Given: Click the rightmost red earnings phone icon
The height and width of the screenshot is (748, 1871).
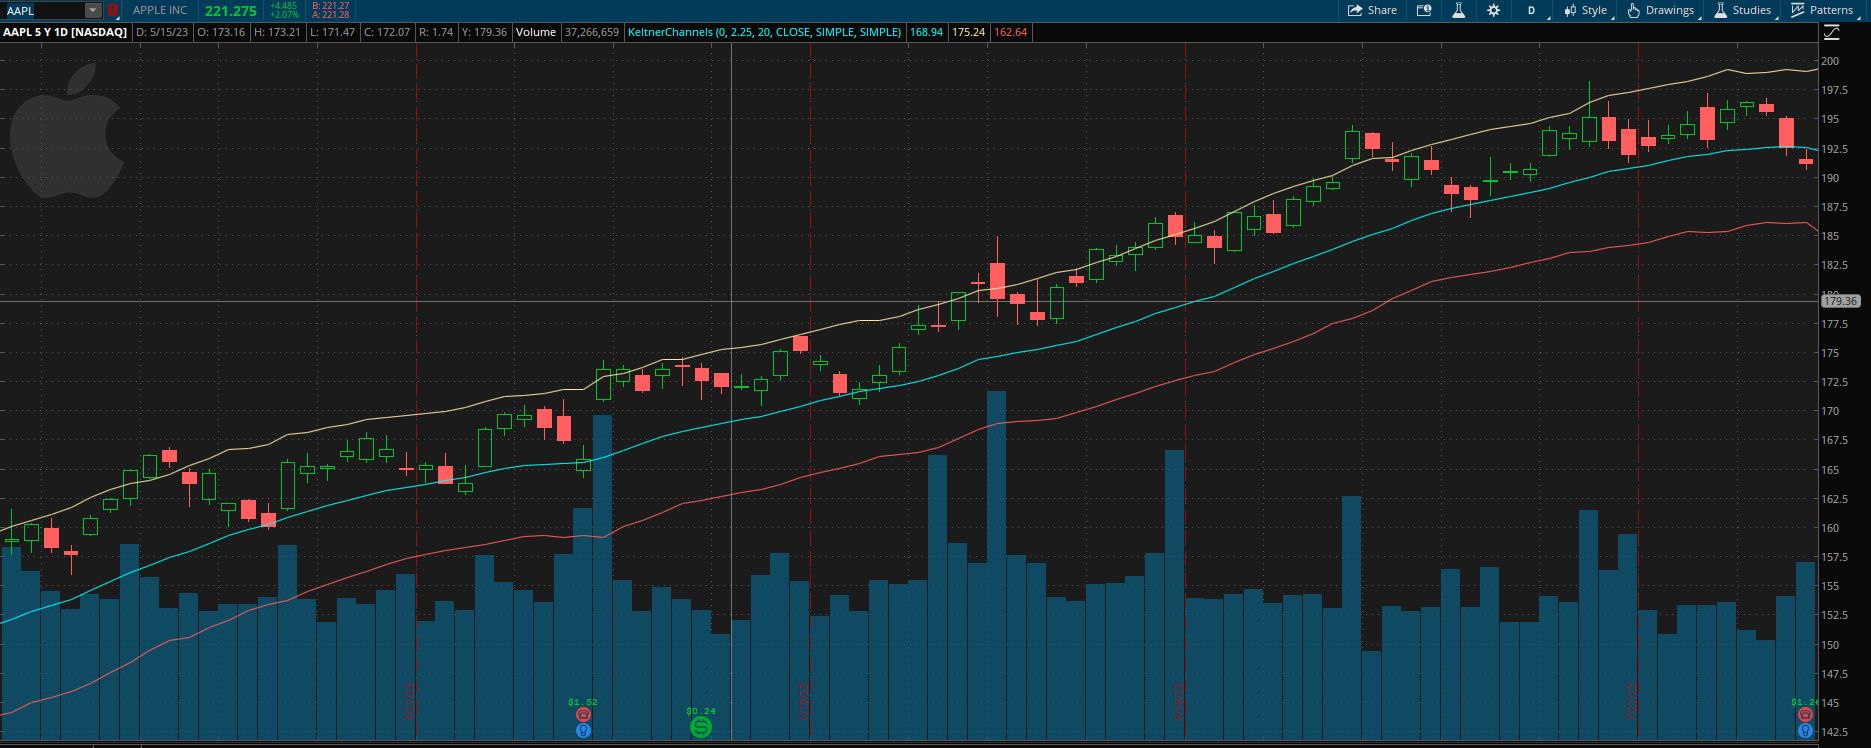Looking at the screenshot, I should [1805, 716].
